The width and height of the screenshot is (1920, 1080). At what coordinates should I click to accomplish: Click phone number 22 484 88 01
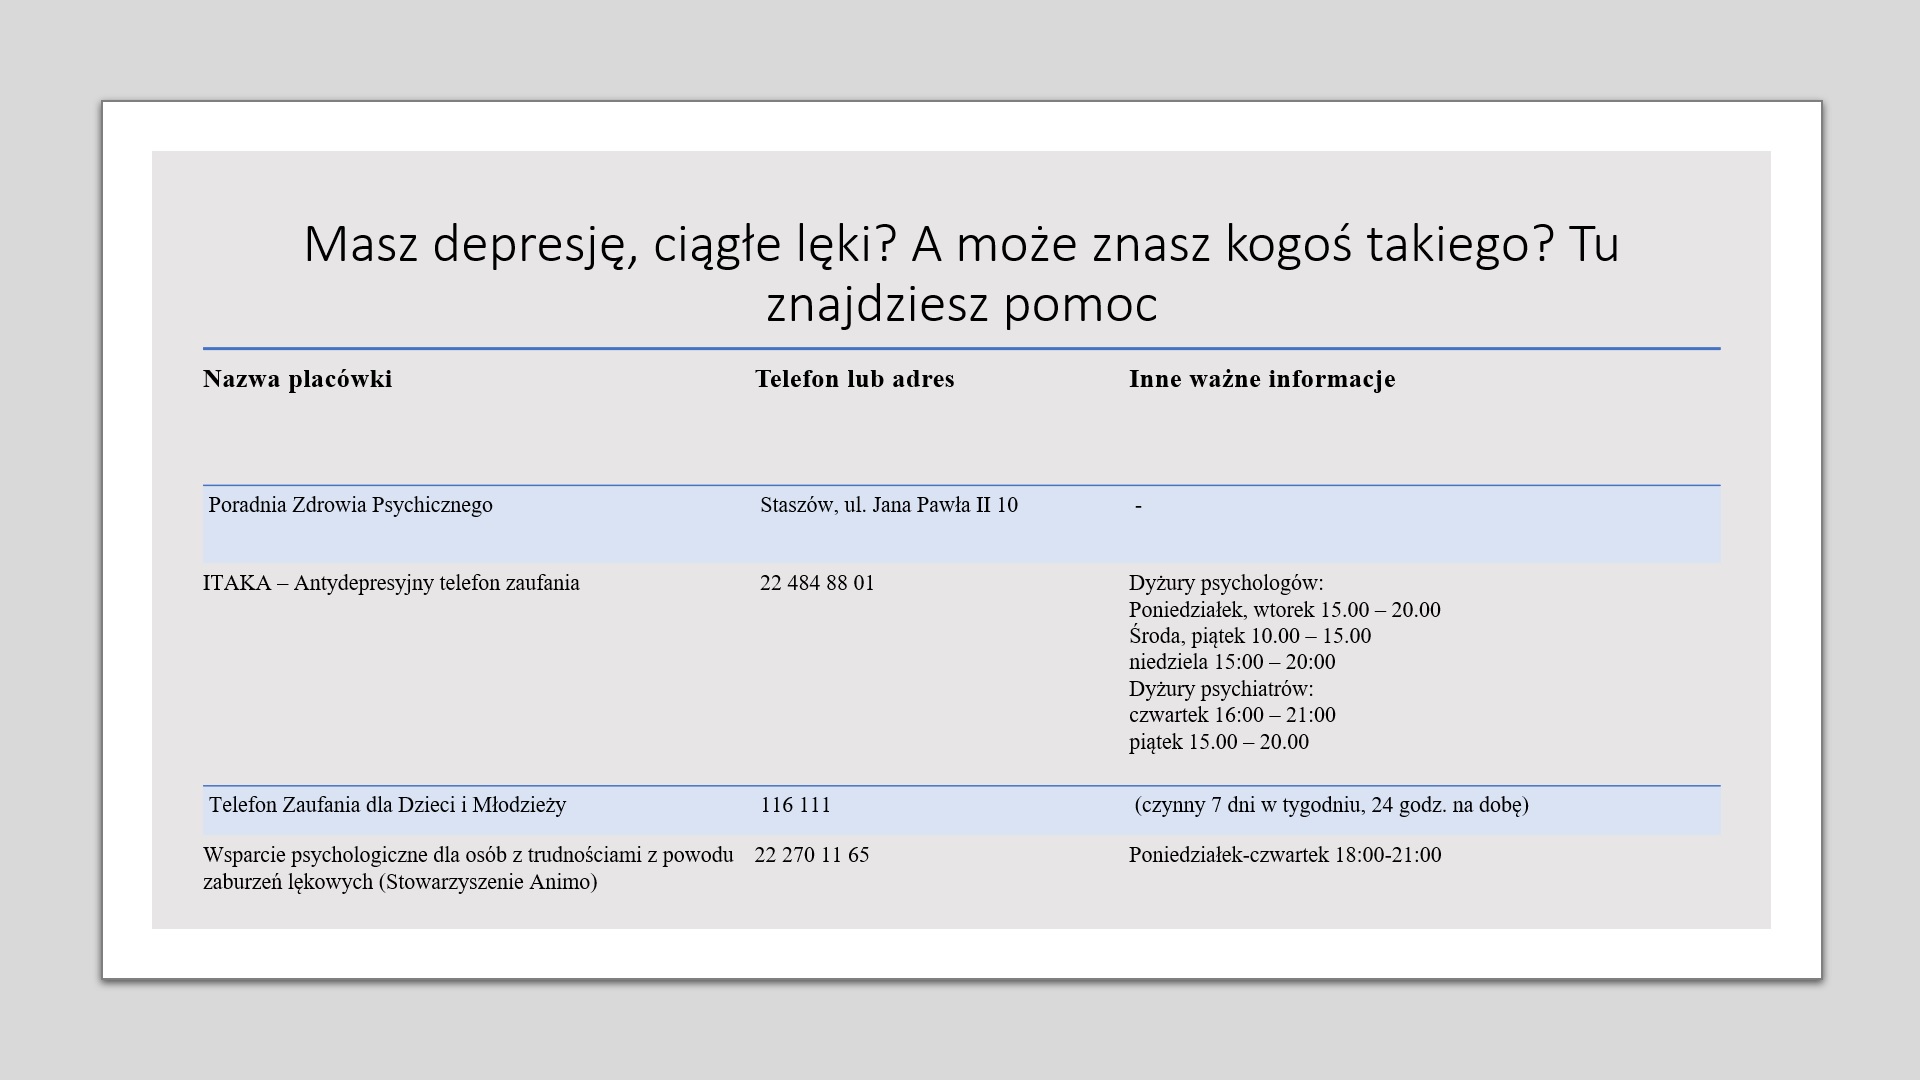click(x=817, y=583)
